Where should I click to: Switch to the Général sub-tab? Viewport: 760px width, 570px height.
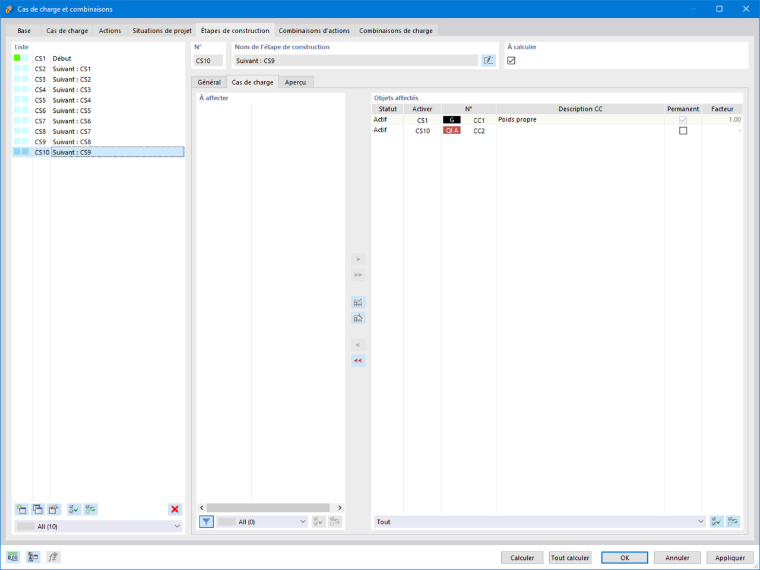pyautogui.click(x=209, y=82)
